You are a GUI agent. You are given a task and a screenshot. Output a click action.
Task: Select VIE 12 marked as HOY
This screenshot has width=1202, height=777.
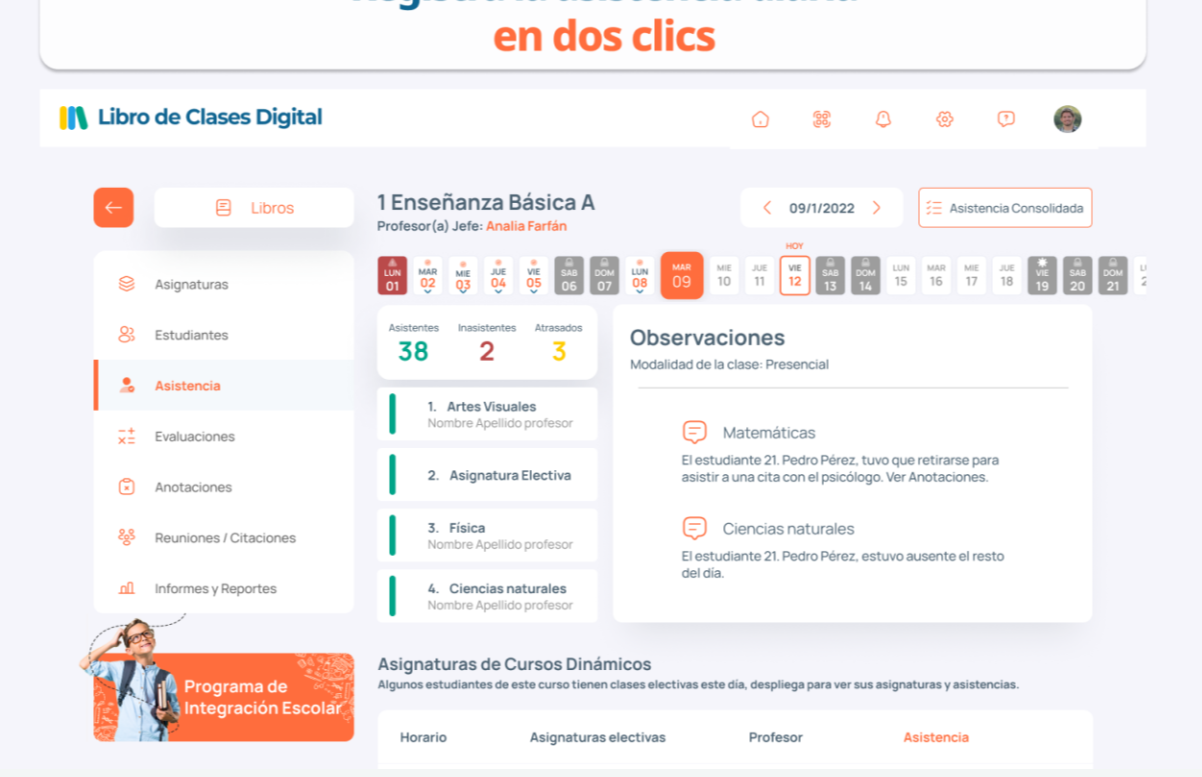791,275
